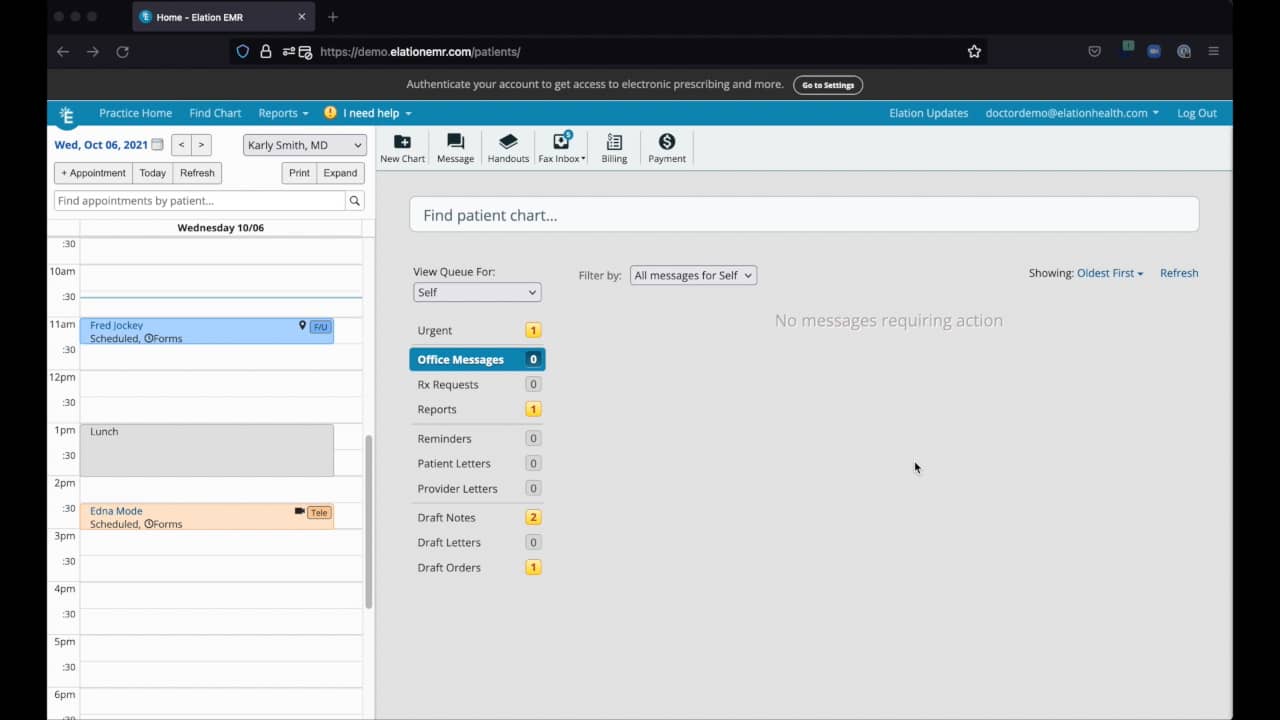Click the appointment search magnifier icon

click(354, 201)
